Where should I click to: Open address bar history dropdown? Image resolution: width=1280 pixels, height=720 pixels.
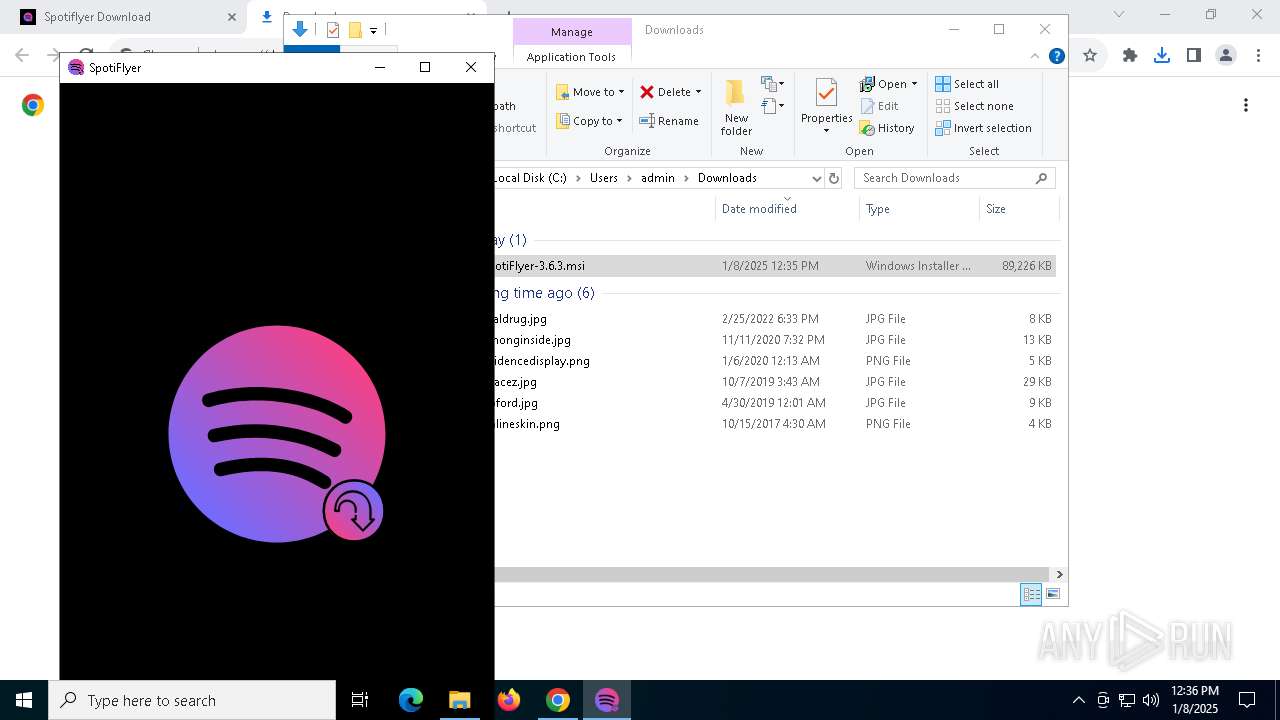816,178
